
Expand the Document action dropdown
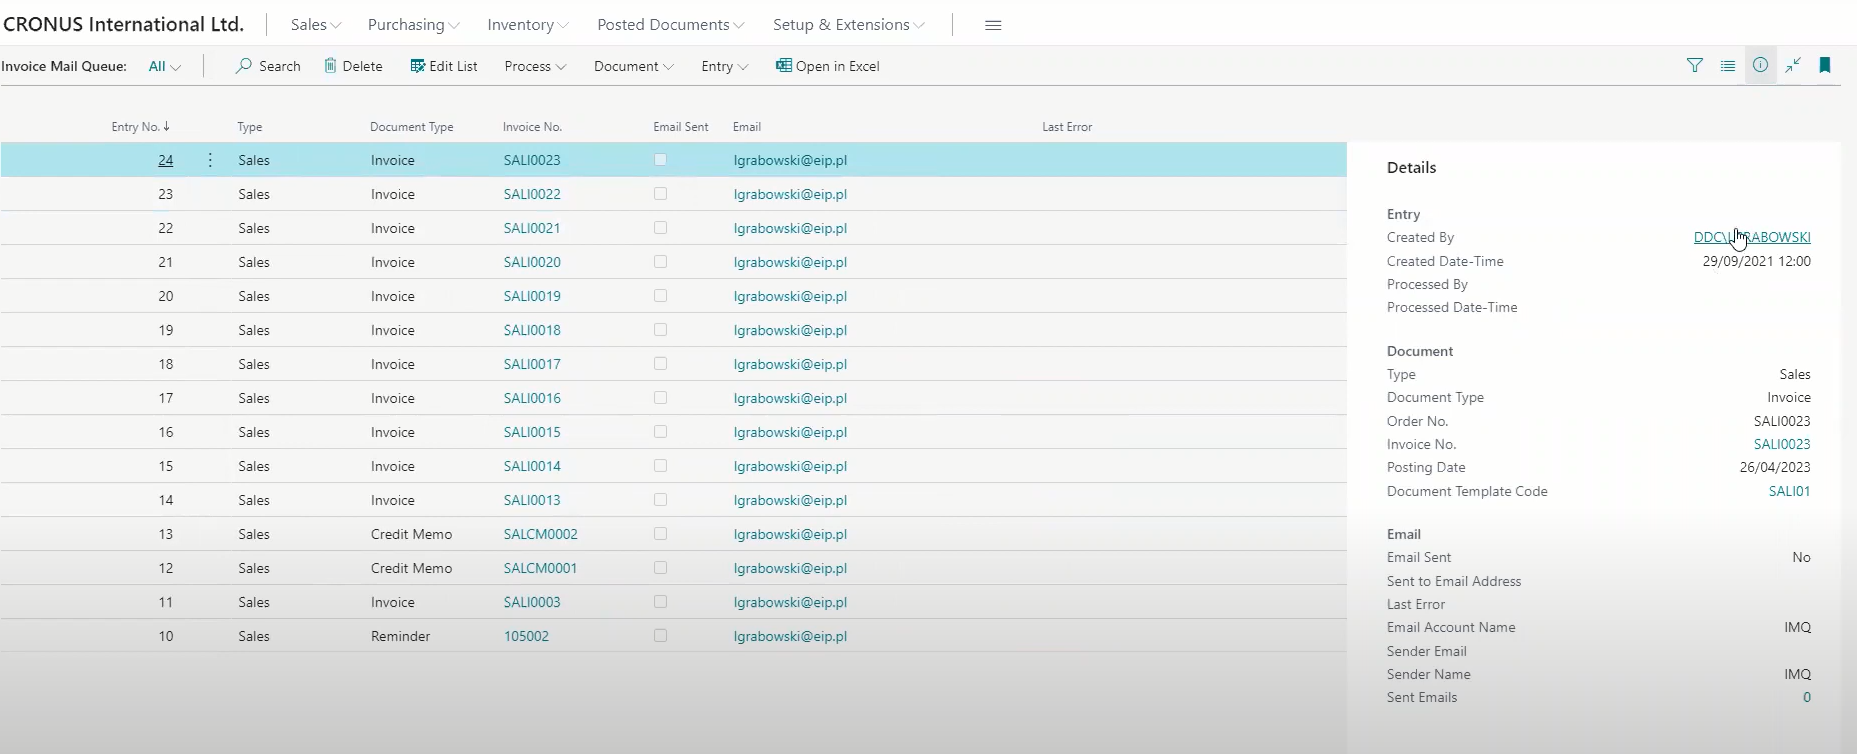click(x=634, y=66)
